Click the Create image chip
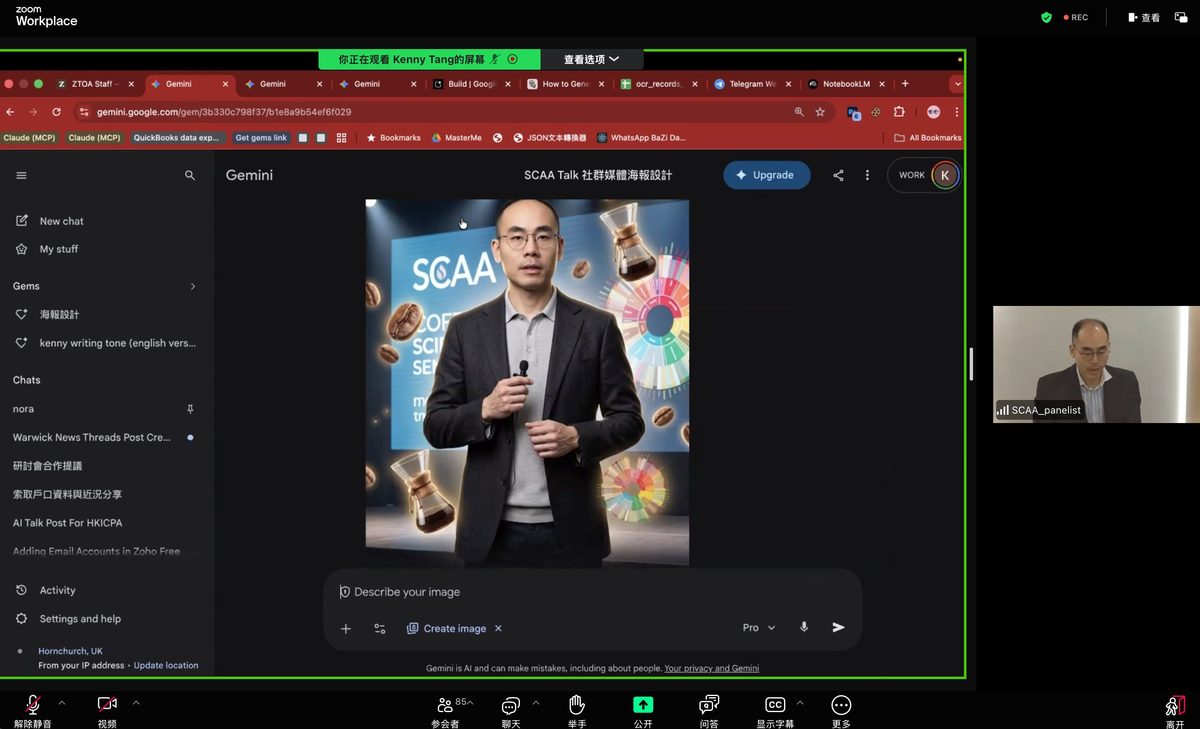Screen dimensions: 1200x729 pyautogui.click(x=446, y=628)
